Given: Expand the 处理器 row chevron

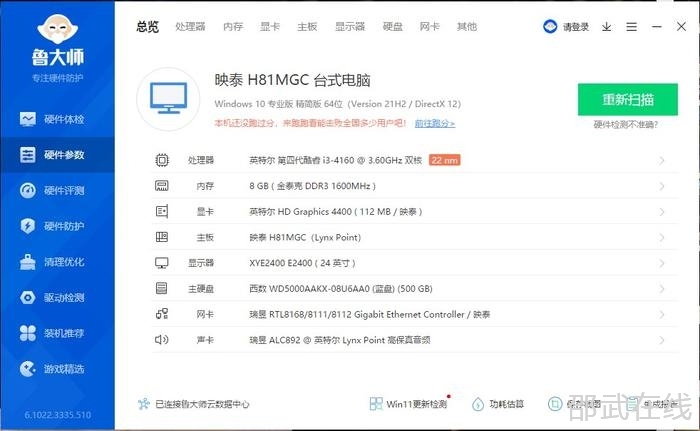Looking at the screenshot, I should 661,160.
